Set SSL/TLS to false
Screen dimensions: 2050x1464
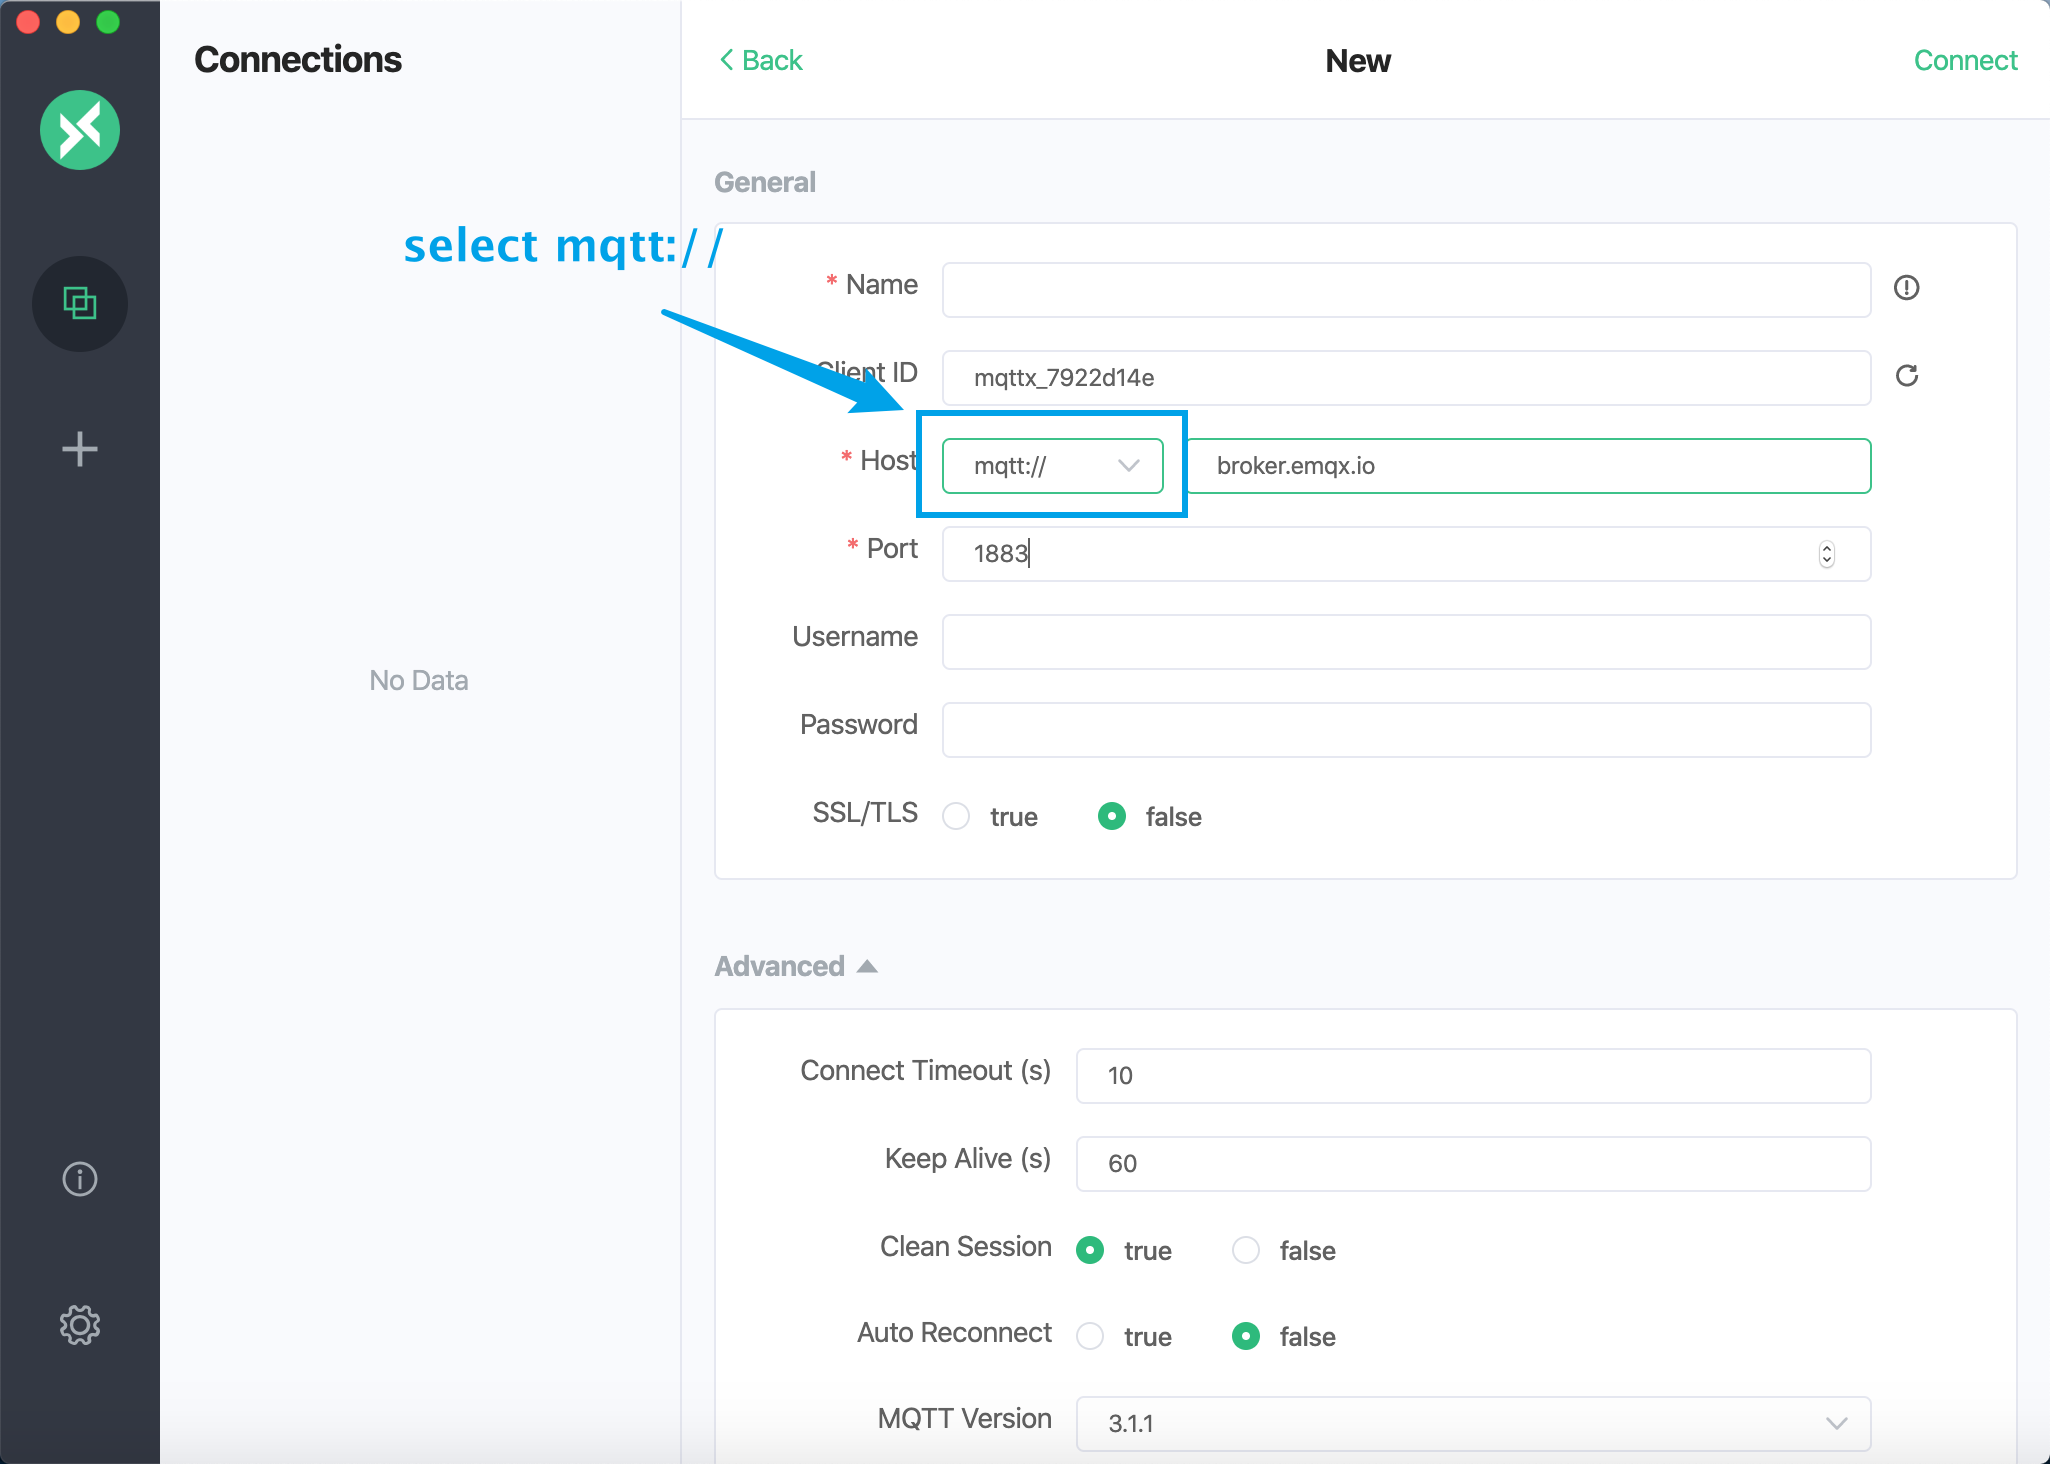pos(1112,817)
